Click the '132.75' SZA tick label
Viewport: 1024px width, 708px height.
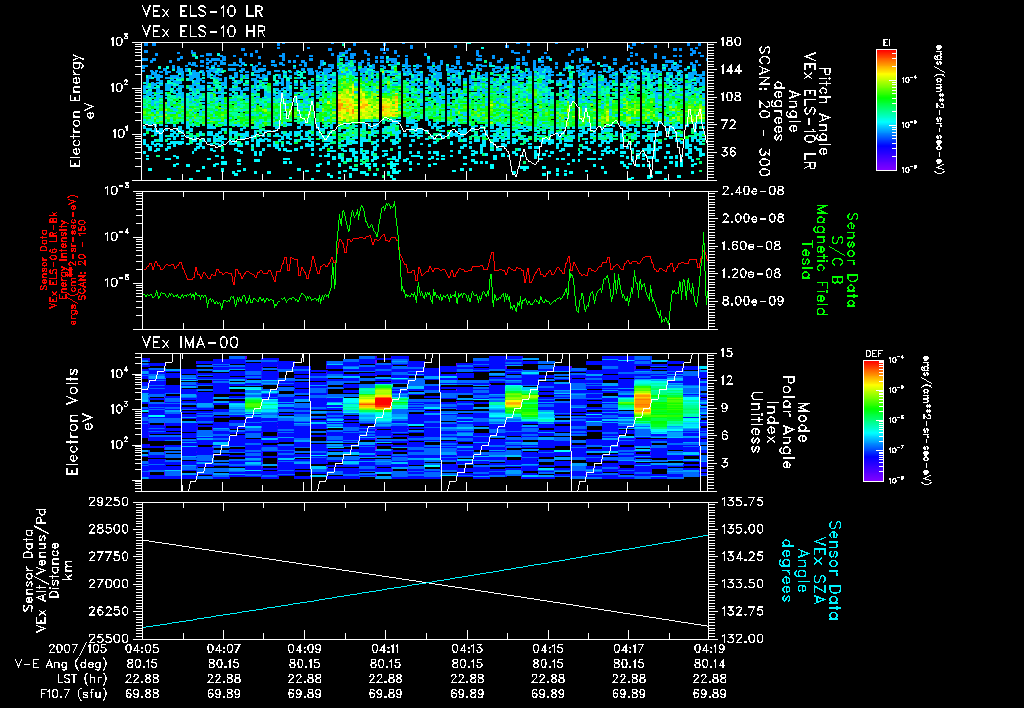point(741,611)
